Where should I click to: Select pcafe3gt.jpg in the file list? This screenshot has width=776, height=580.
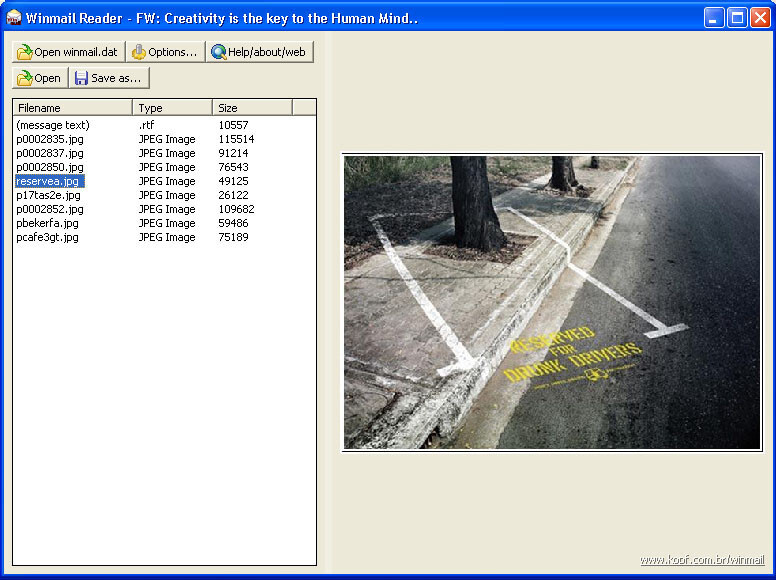pos(47,237)
